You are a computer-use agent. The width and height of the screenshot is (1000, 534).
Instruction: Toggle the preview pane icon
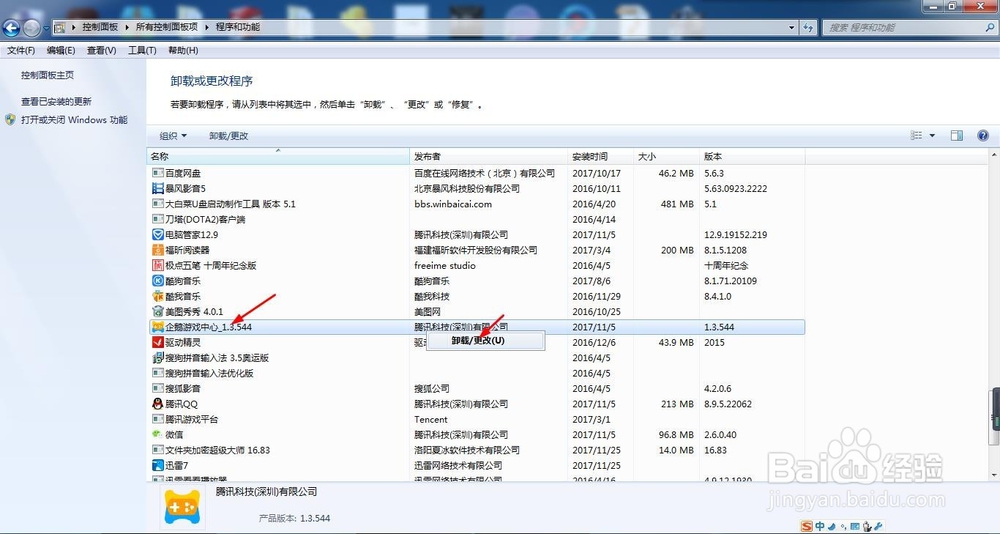click(x=957, y=135)
